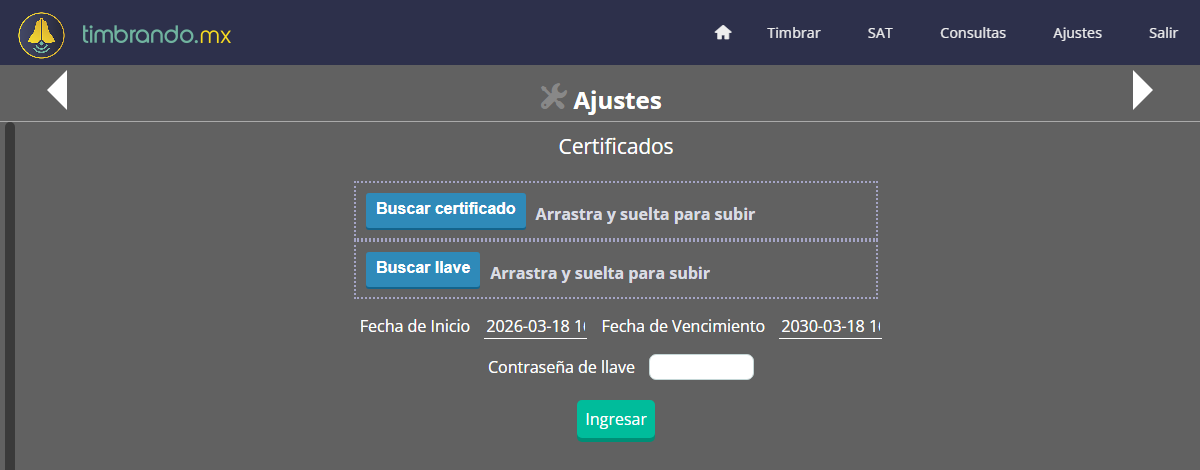Click the right arrow to next section
The image size is (1200, 470).
(1142, 90)
